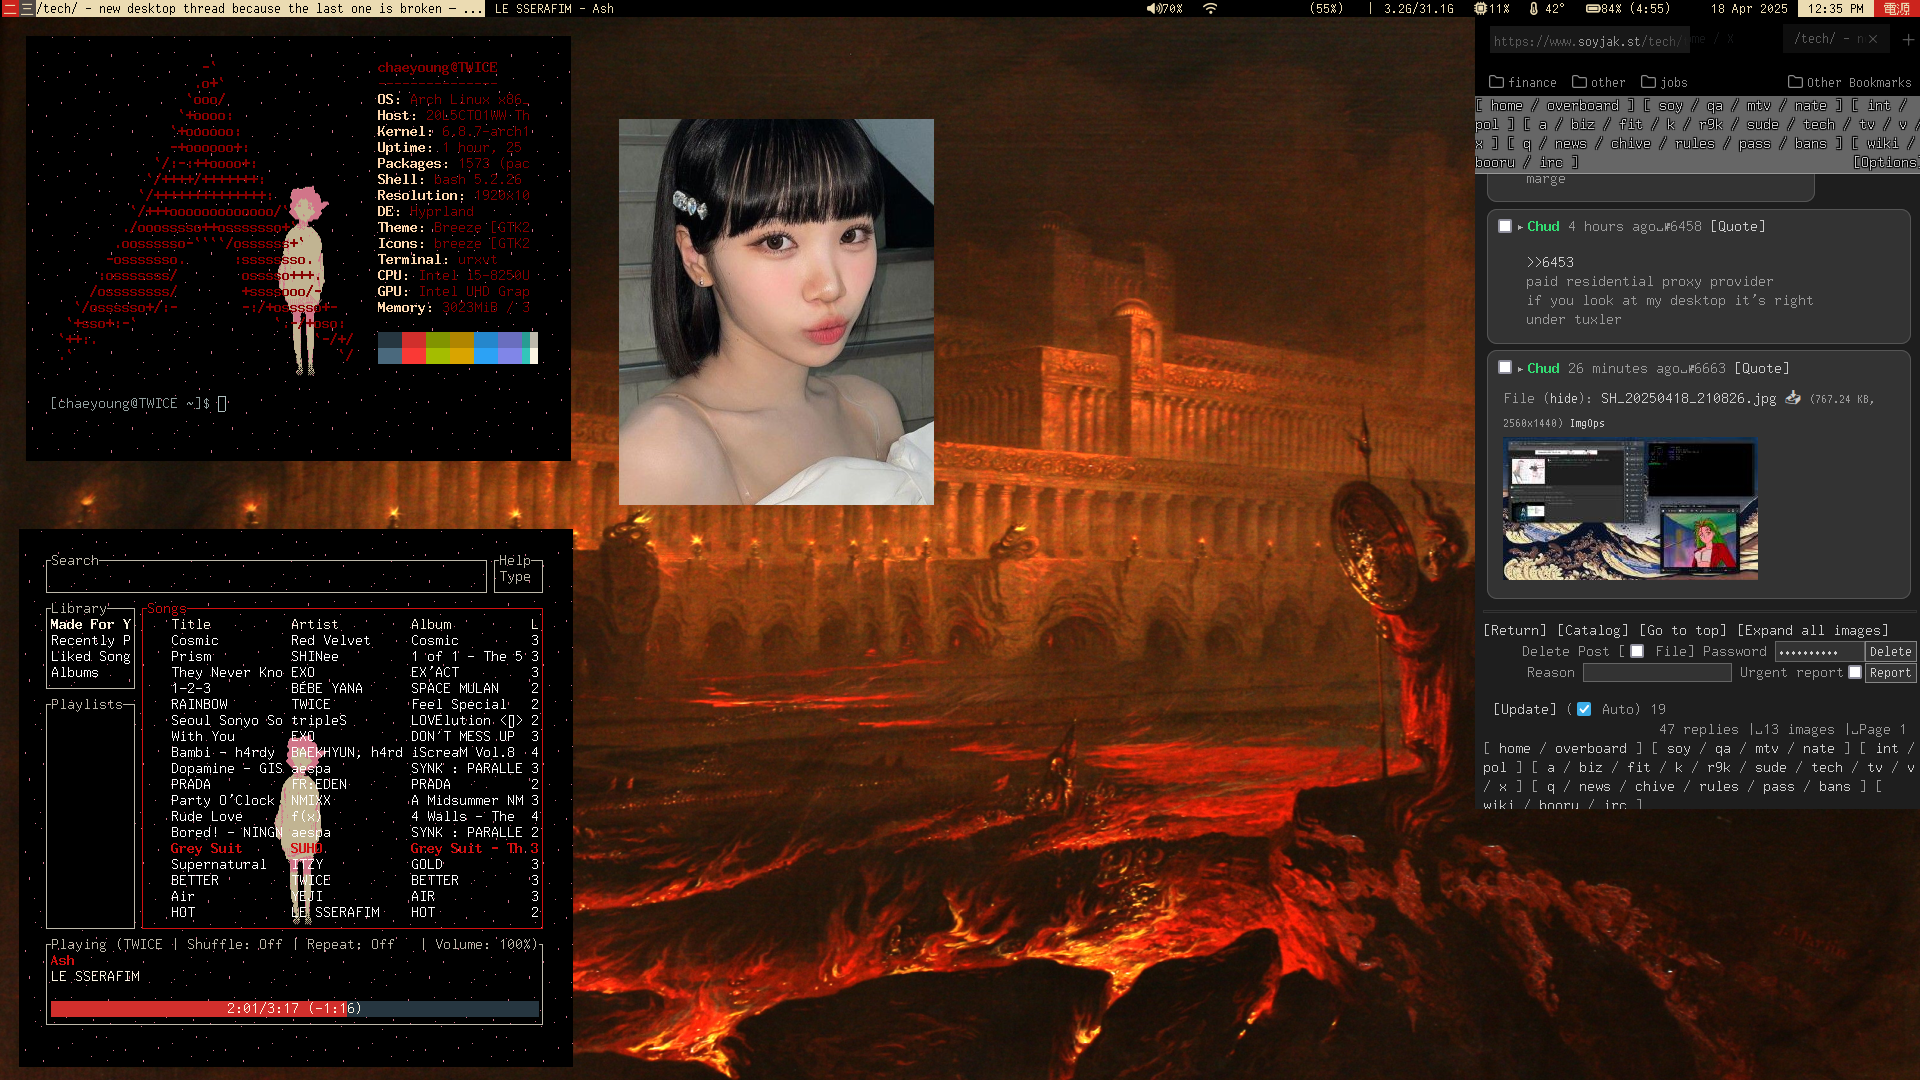Click the thermometer icon showing 42°
The image size is (1920, 1080).
[x=1534, y=8]
